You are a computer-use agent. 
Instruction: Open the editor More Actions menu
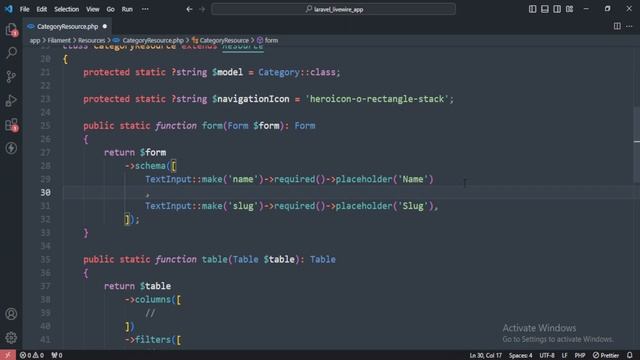(629, 27)
